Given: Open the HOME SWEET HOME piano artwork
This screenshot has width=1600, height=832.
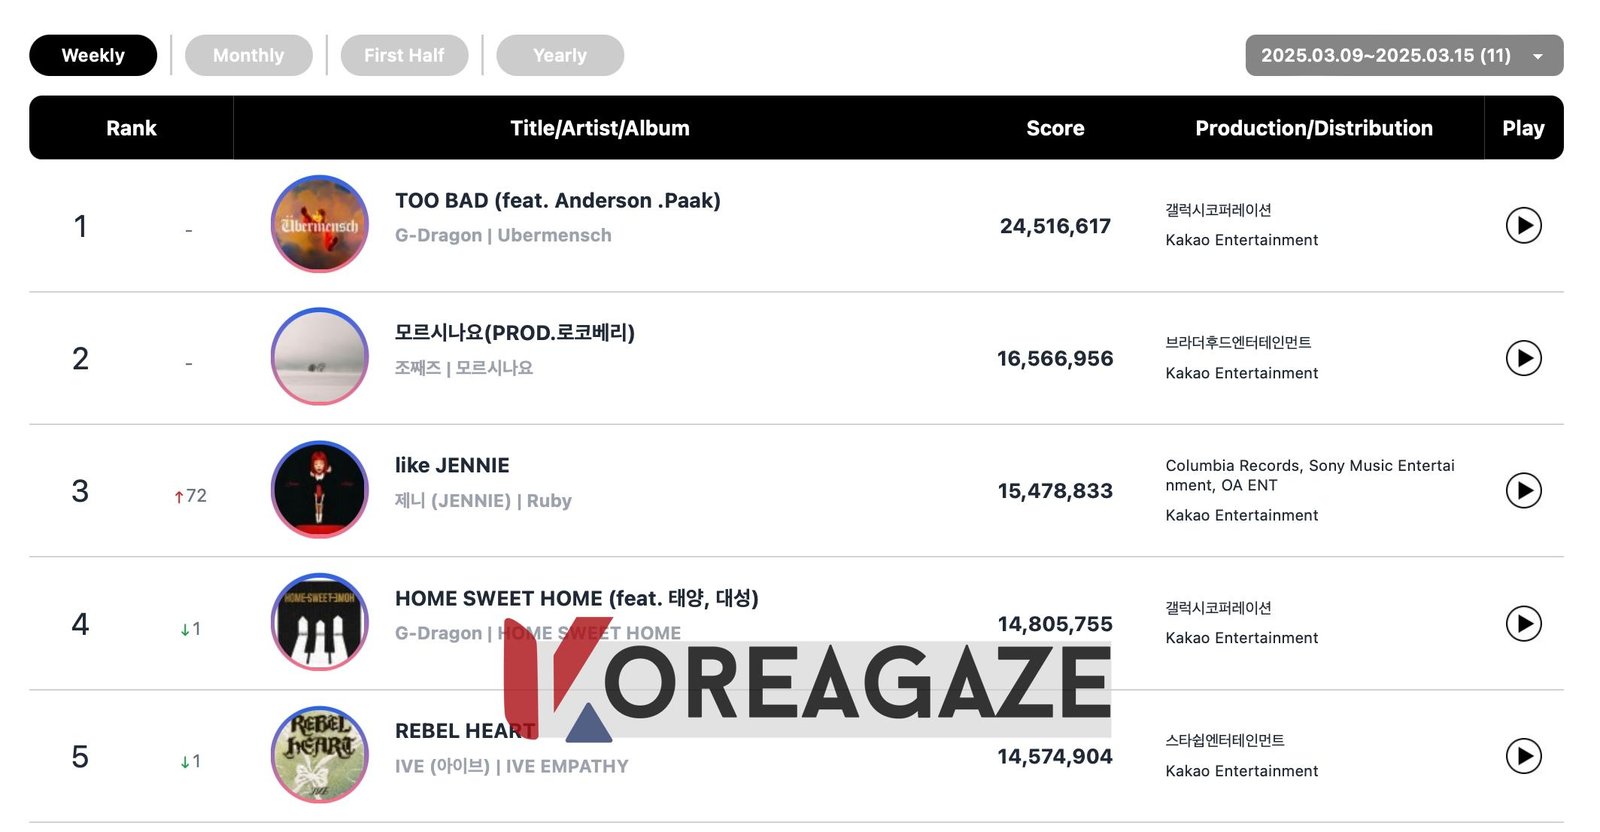Looking at the screenshot, I should tap(320, 622).
